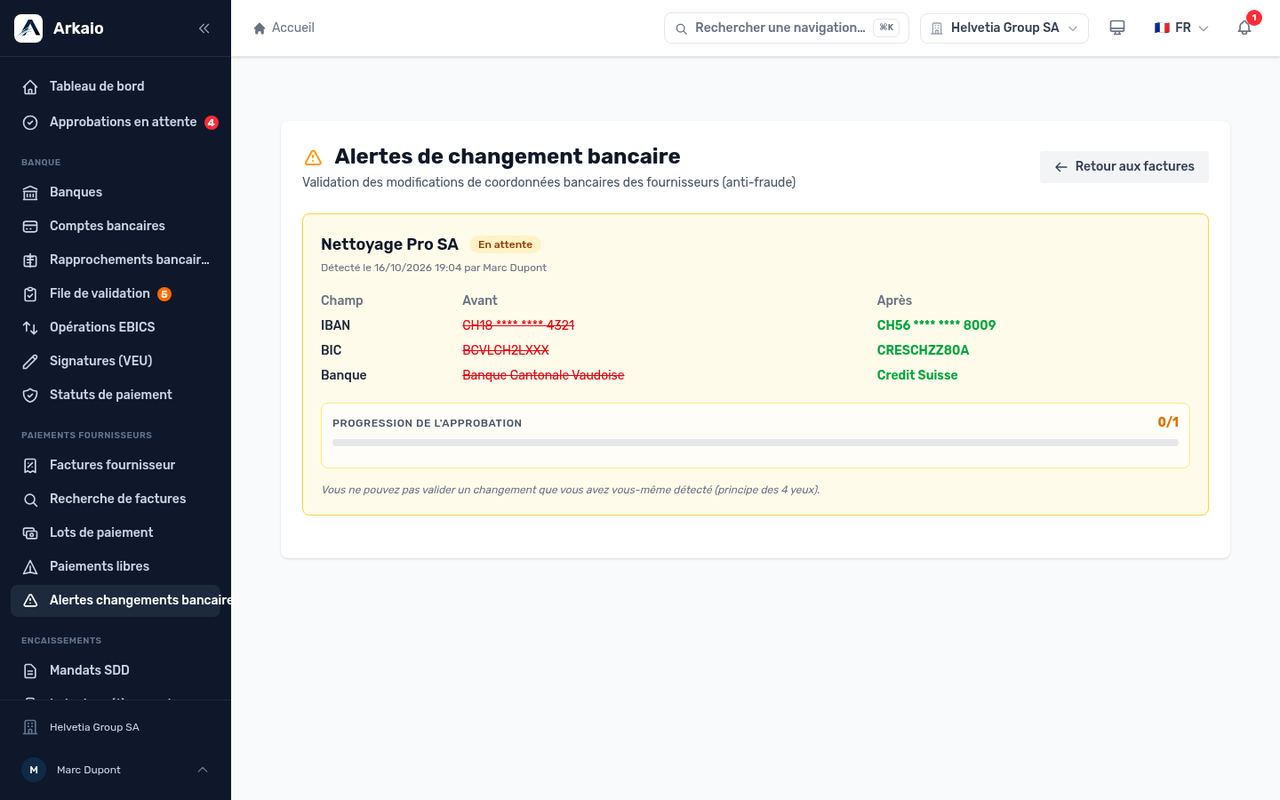
Task: Click the Banque Cantonale Vaudoise text
Action: point(543,375)
